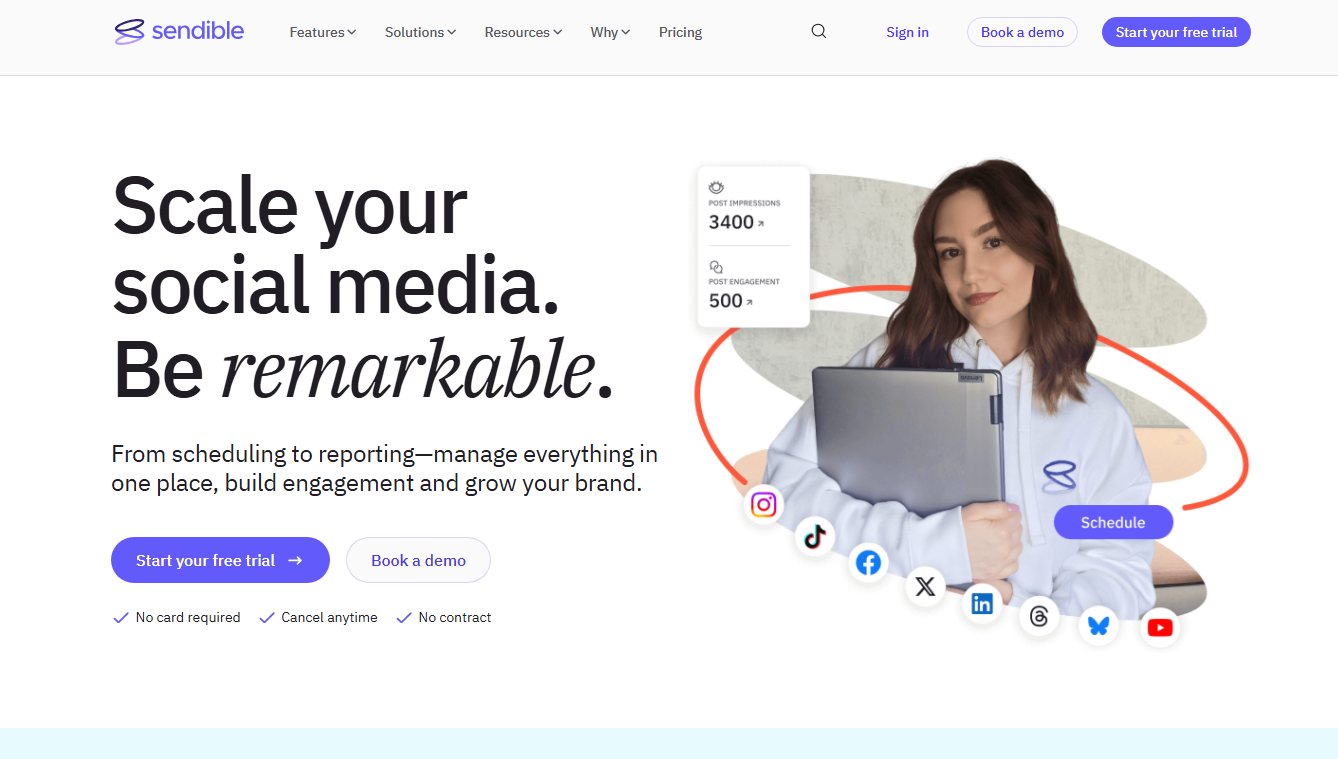Click the TikTok icon
Viewport: 1338px width, 759px height.
pyautogui.click(x=815, y=537)
